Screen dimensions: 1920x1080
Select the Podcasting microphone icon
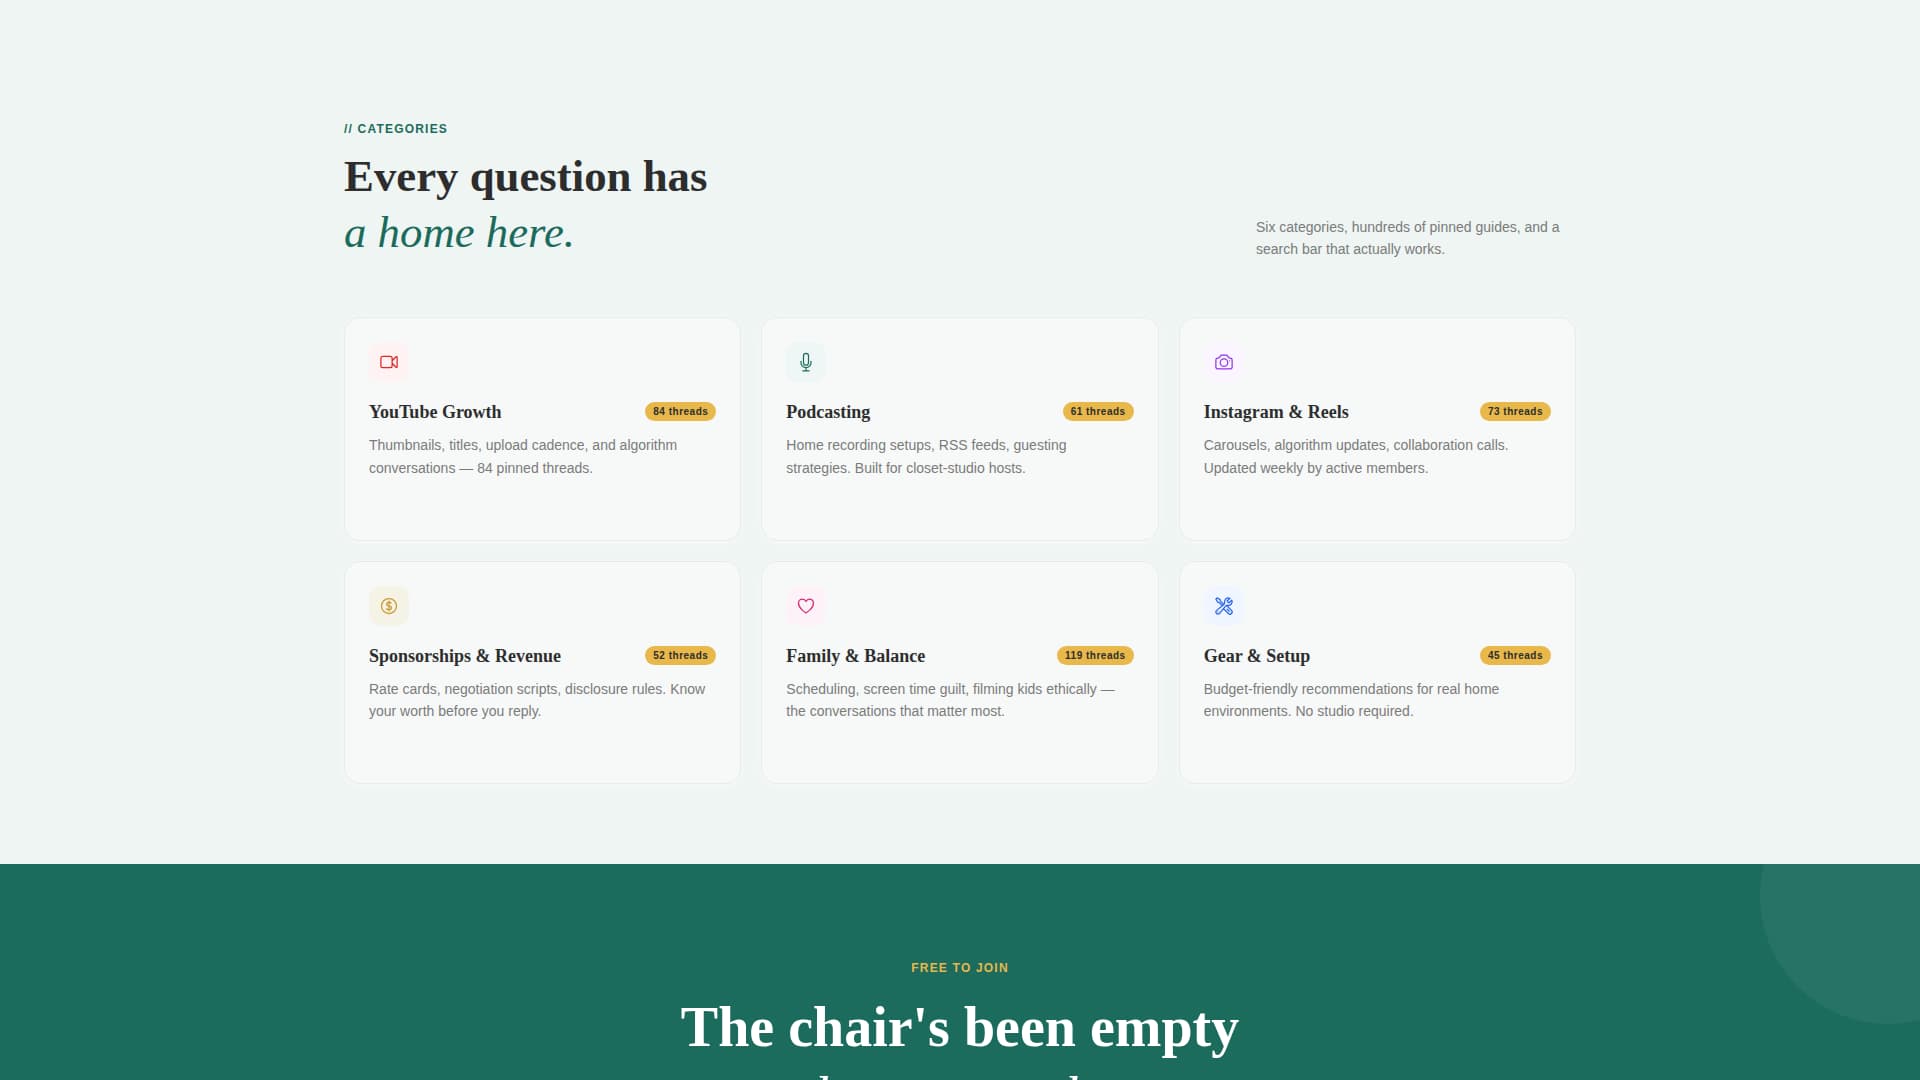coord(806,362)
